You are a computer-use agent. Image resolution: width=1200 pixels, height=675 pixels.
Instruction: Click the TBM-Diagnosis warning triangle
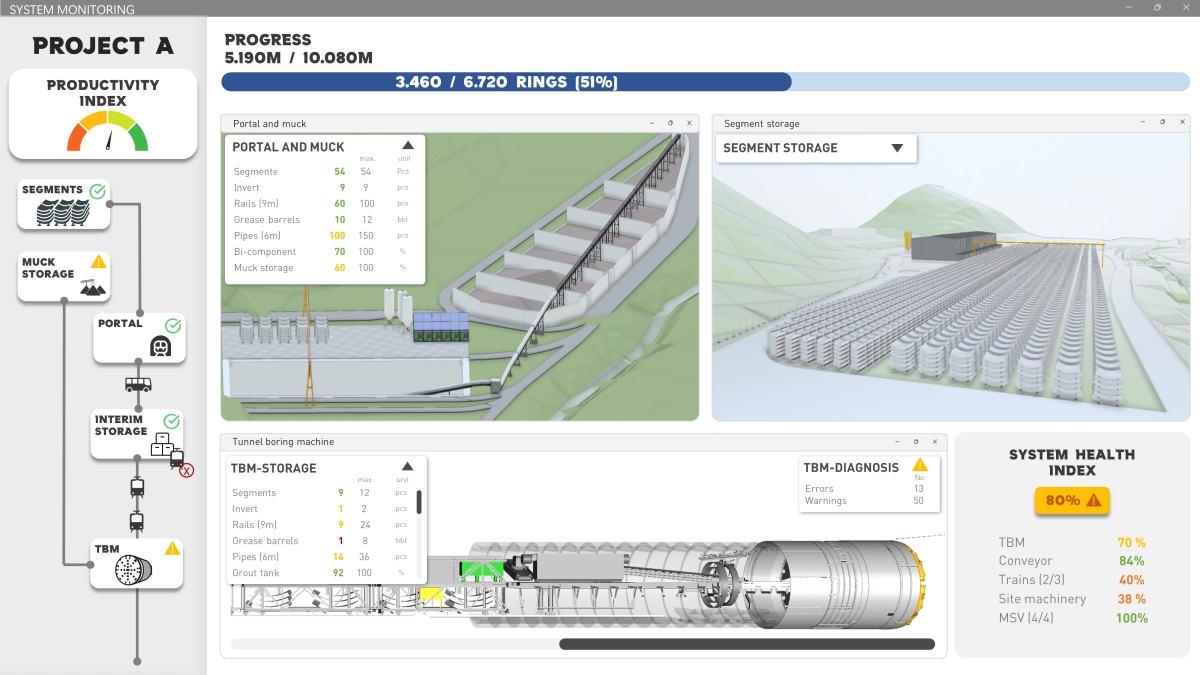(920, 465)
